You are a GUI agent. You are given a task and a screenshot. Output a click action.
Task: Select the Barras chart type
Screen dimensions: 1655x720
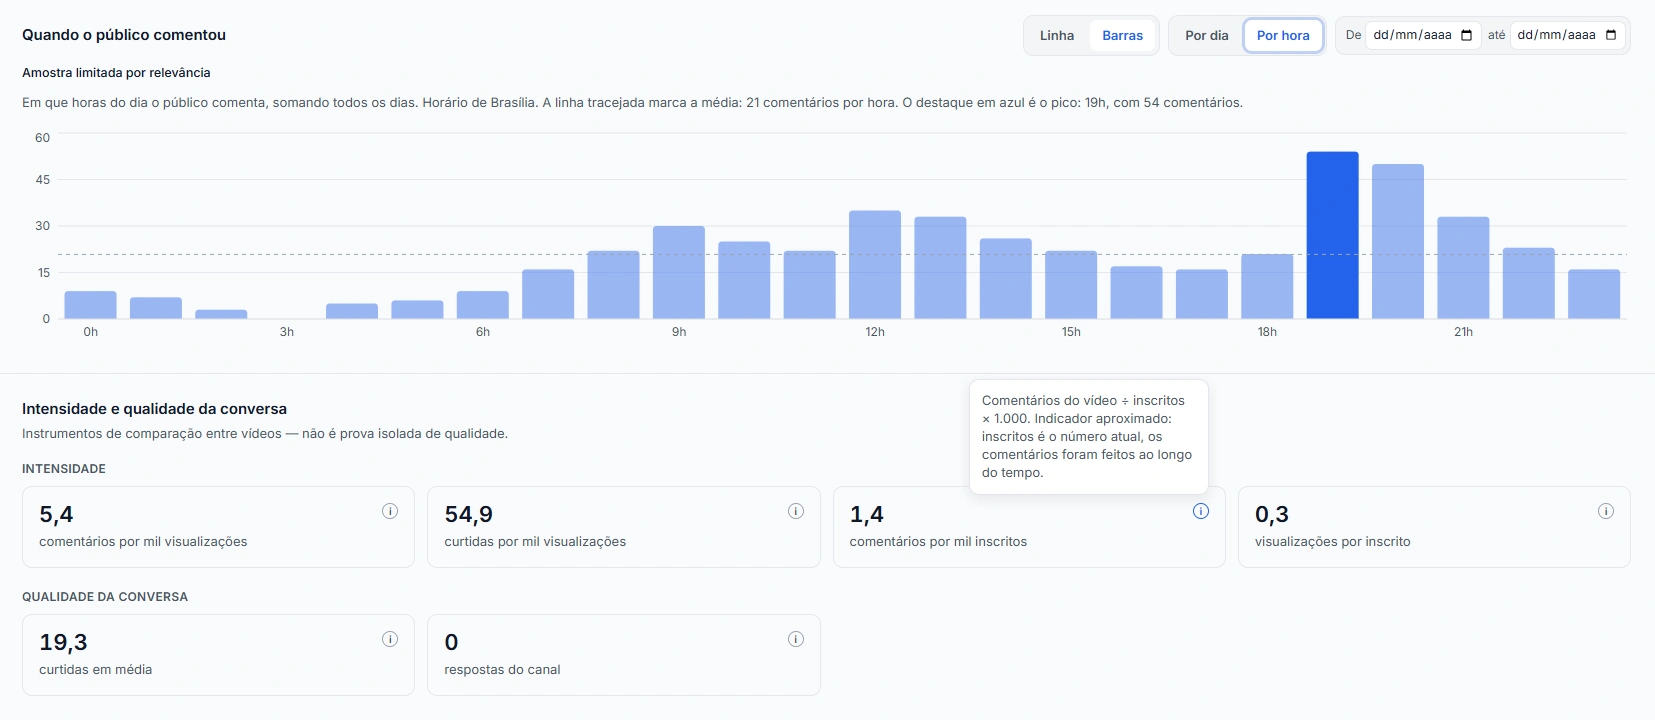1122,35
